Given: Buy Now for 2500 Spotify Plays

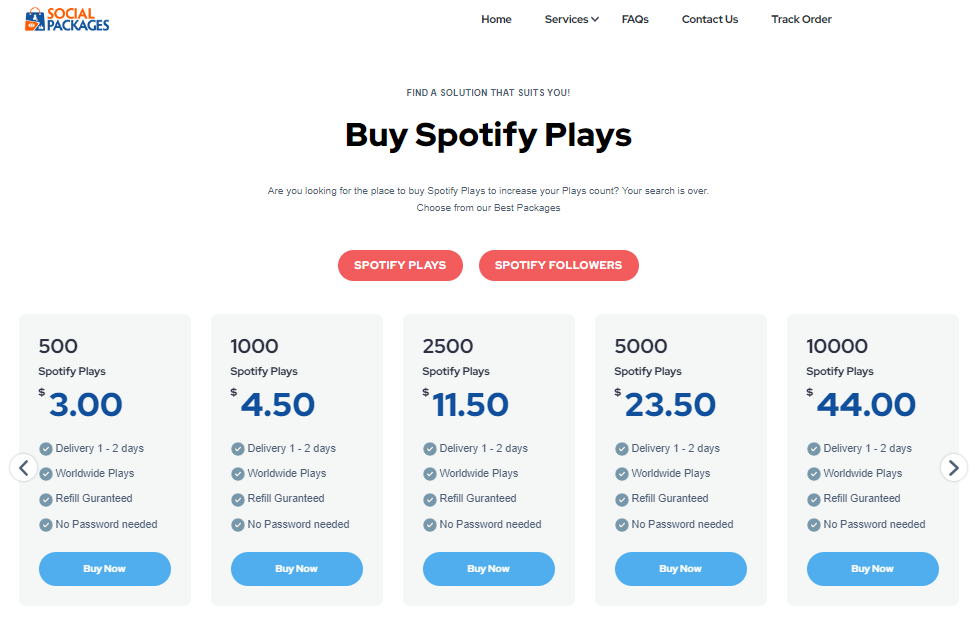Looking at the screenshot, I should point(488,569).
